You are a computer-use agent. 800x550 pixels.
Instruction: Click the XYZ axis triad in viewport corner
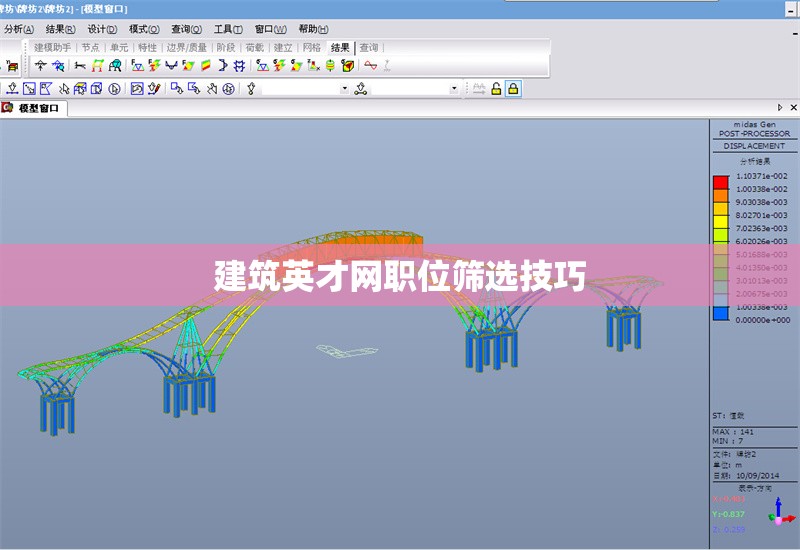[776, 514]
